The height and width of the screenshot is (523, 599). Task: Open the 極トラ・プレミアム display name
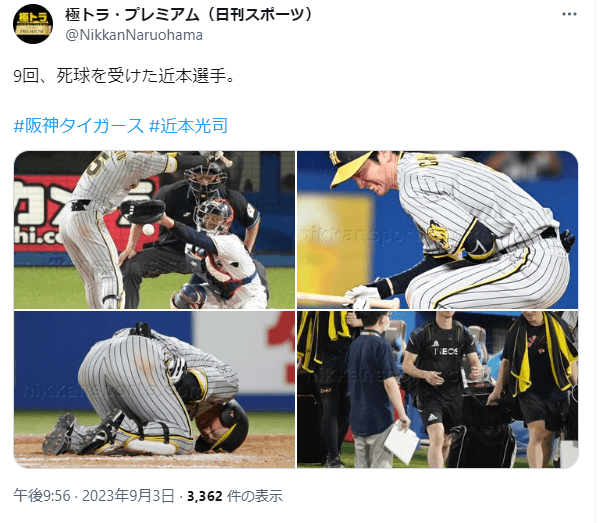click(189, 15)
